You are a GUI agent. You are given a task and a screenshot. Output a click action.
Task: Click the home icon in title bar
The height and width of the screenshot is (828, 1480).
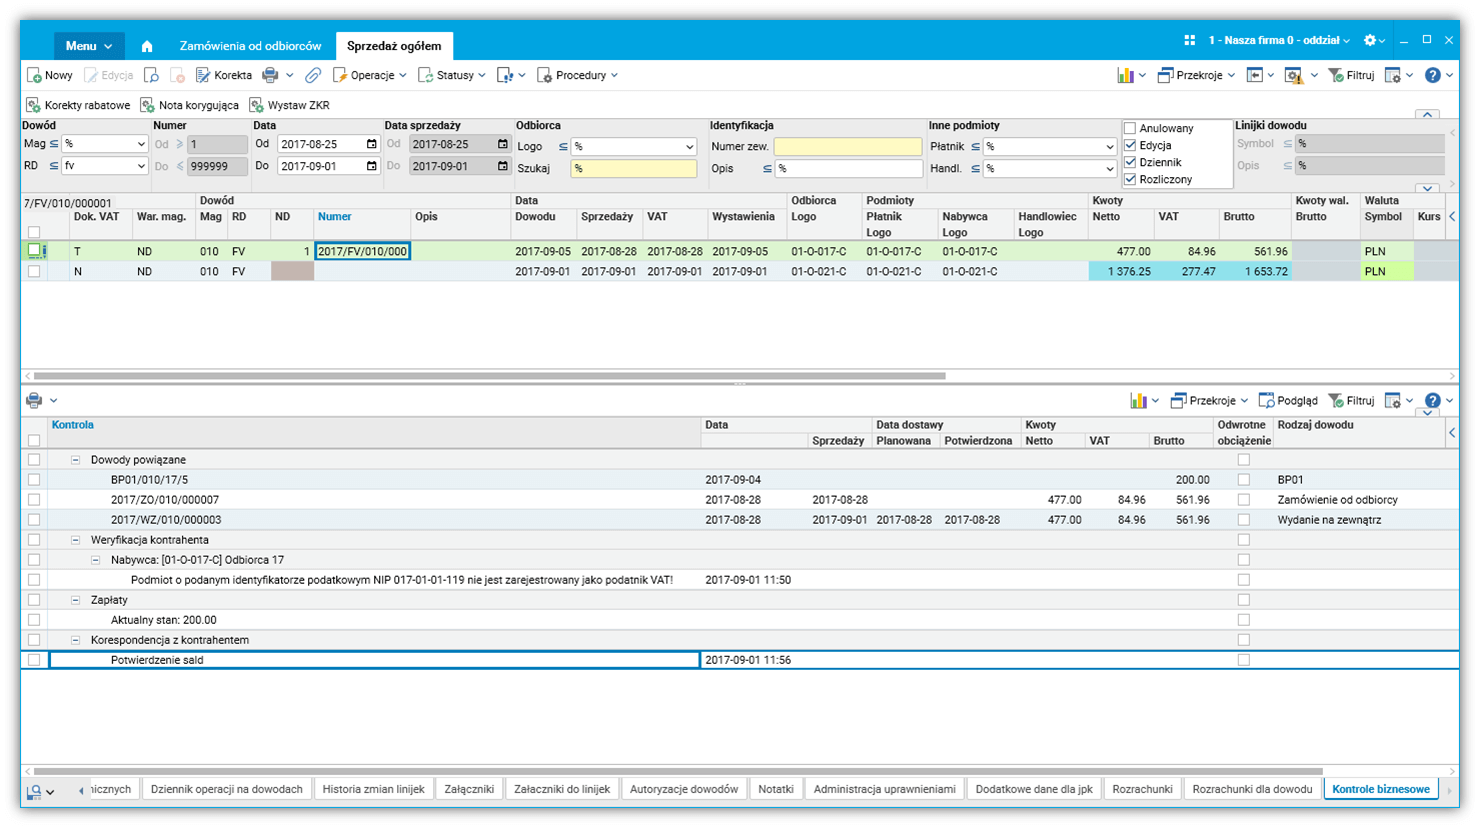coord(147,46)
